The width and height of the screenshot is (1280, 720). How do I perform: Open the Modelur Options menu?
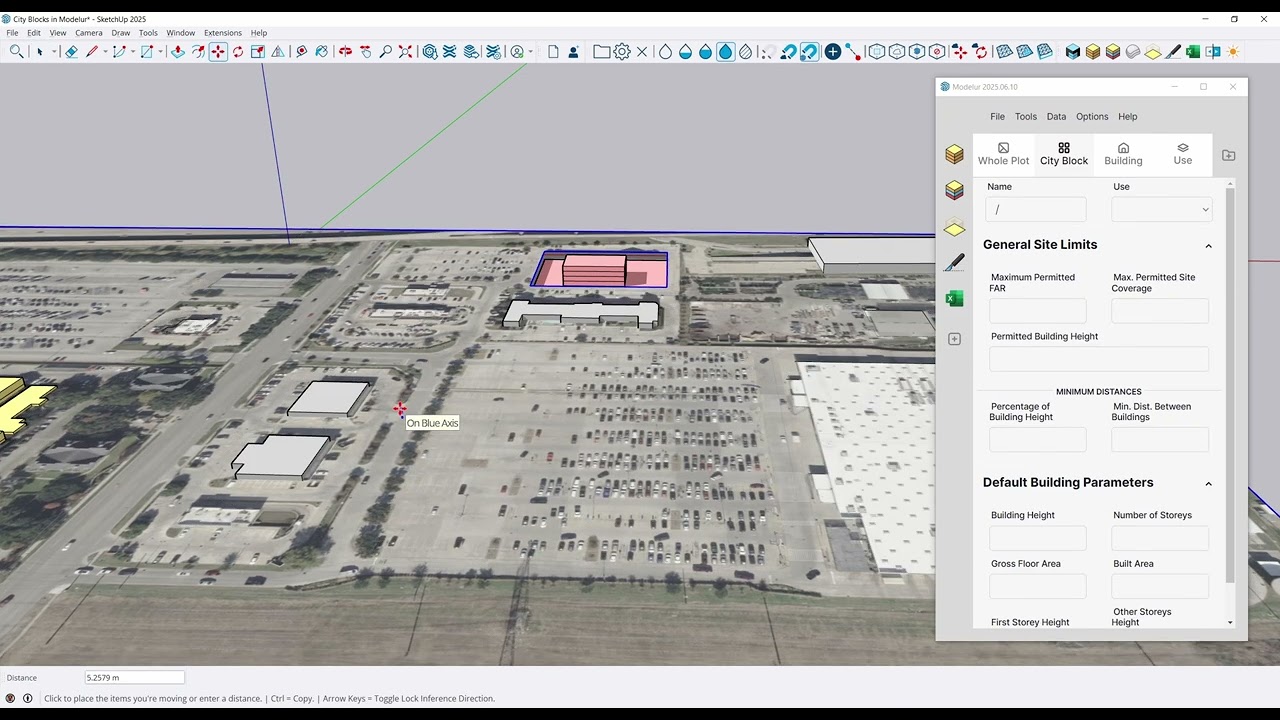pyautogui.click(x=1092, y=117)
